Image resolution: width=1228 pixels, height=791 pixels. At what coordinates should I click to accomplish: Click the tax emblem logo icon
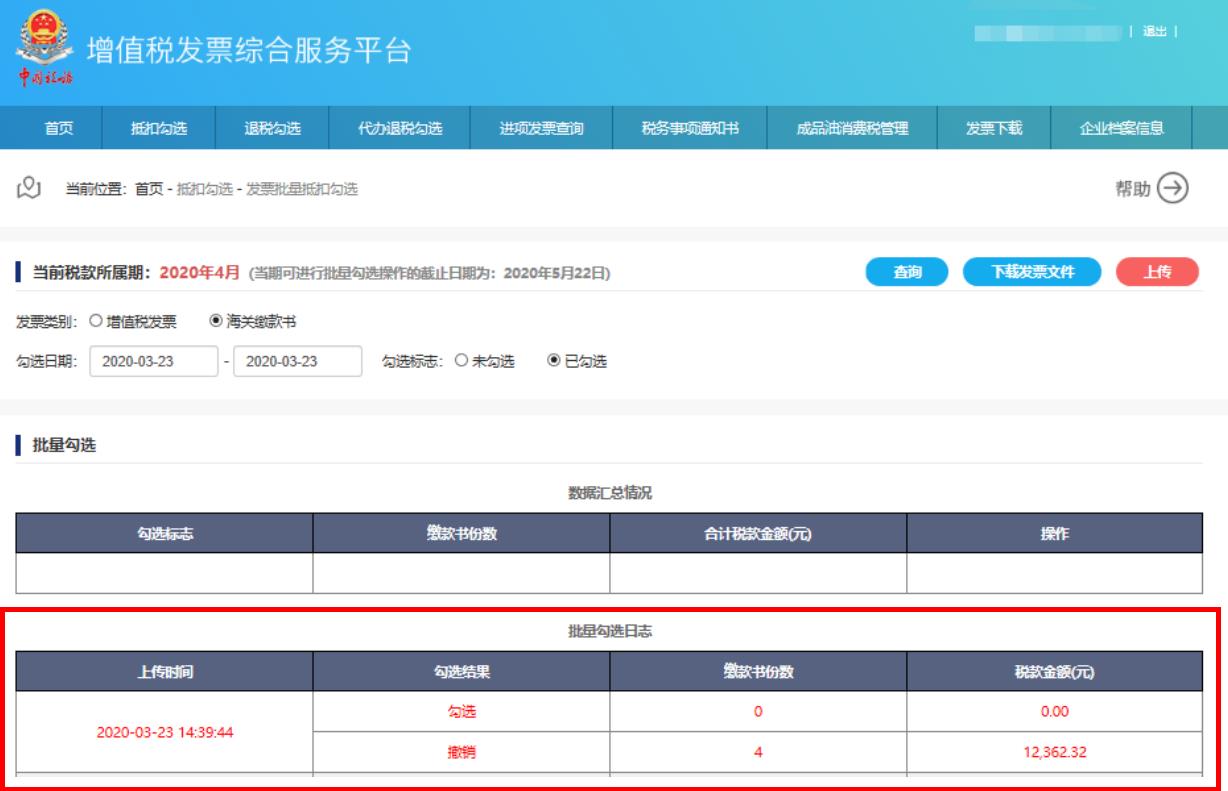click(42, 46)
